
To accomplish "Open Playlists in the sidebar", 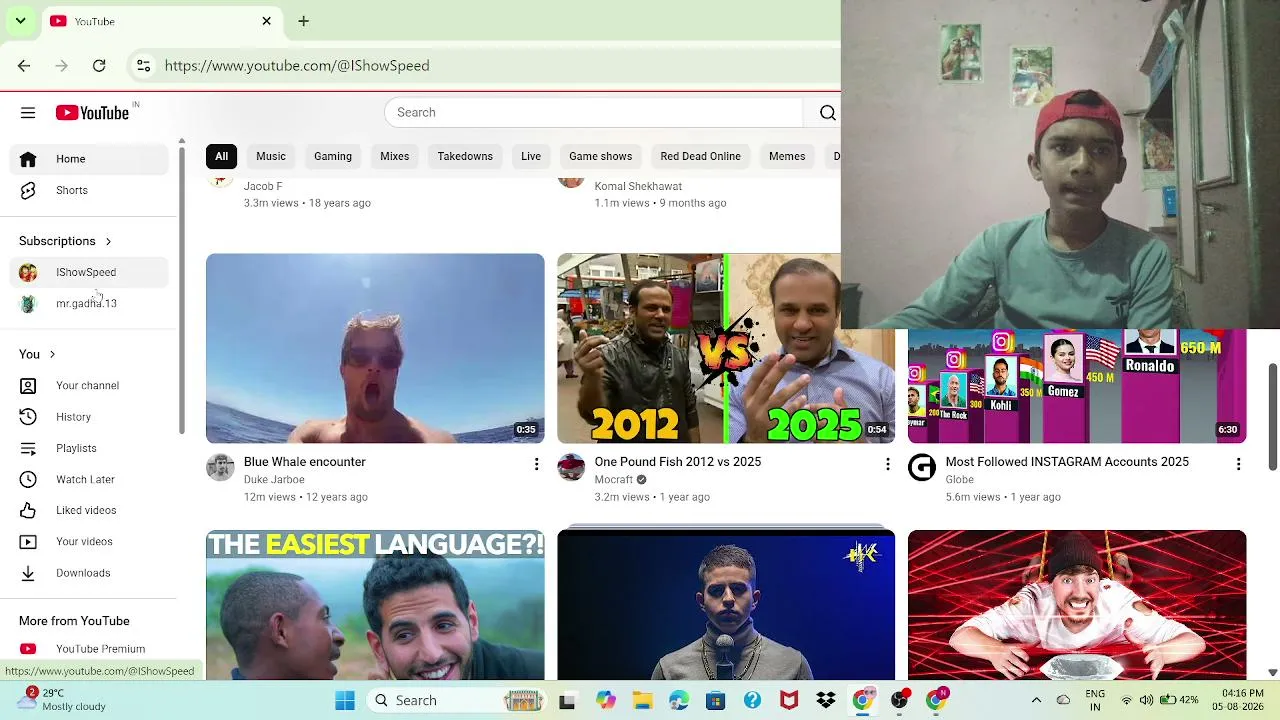I will pos(90,448).
